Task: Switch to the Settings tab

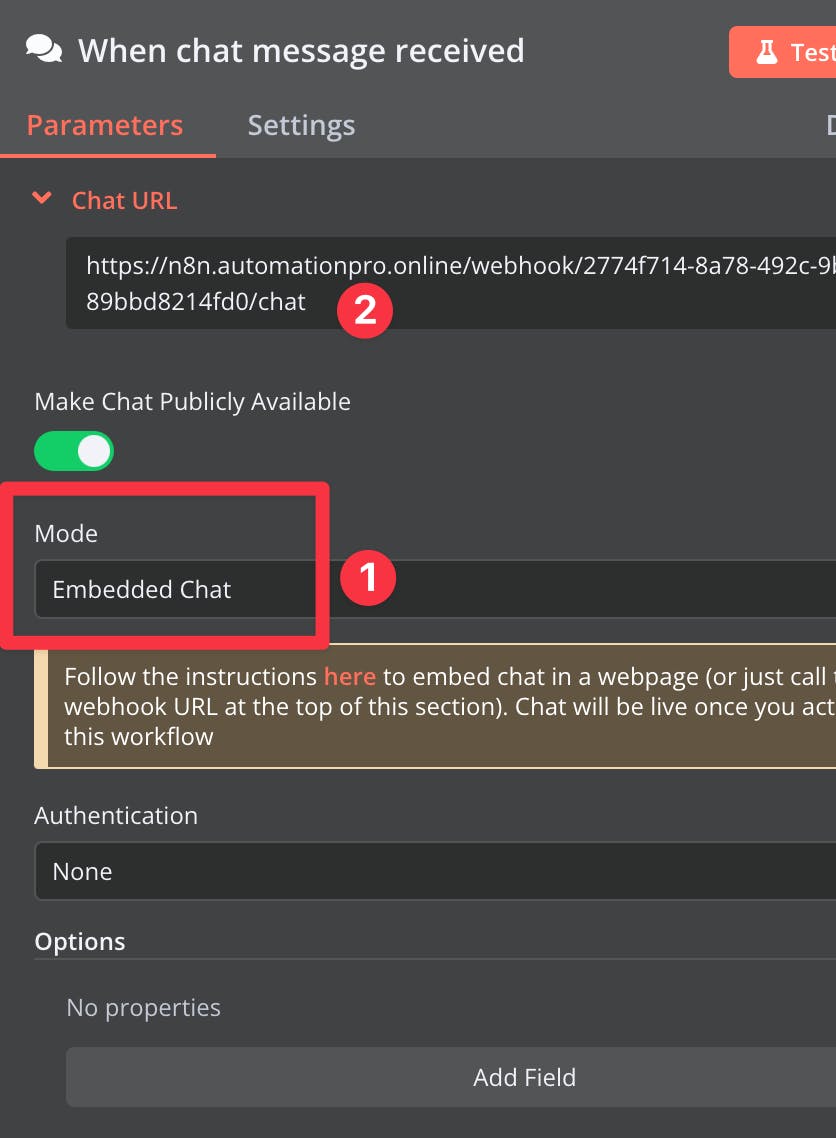Action: [301, 125]
